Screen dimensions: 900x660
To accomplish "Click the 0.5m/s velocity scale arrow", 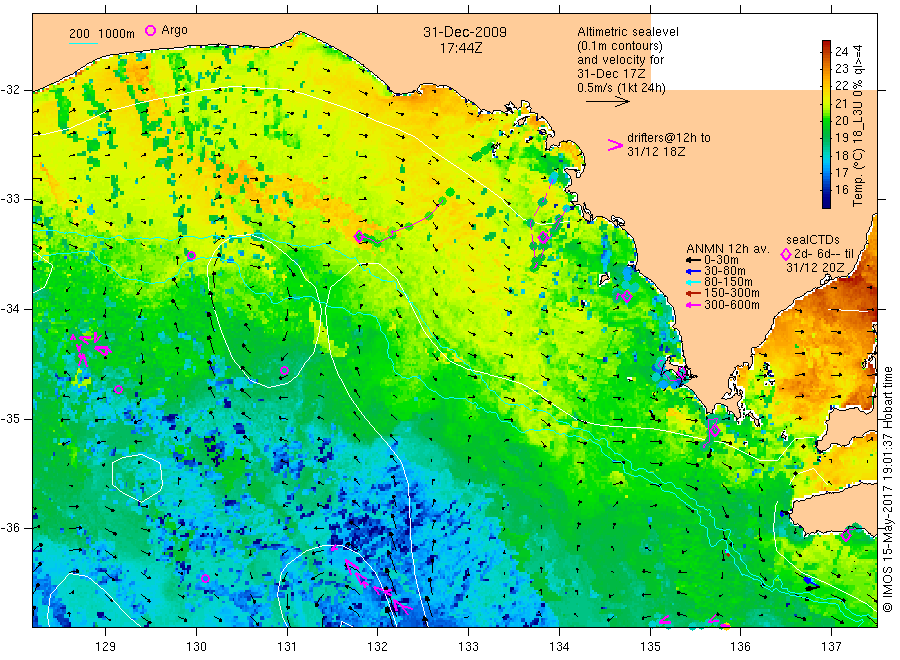I will [x=607, y=102].
